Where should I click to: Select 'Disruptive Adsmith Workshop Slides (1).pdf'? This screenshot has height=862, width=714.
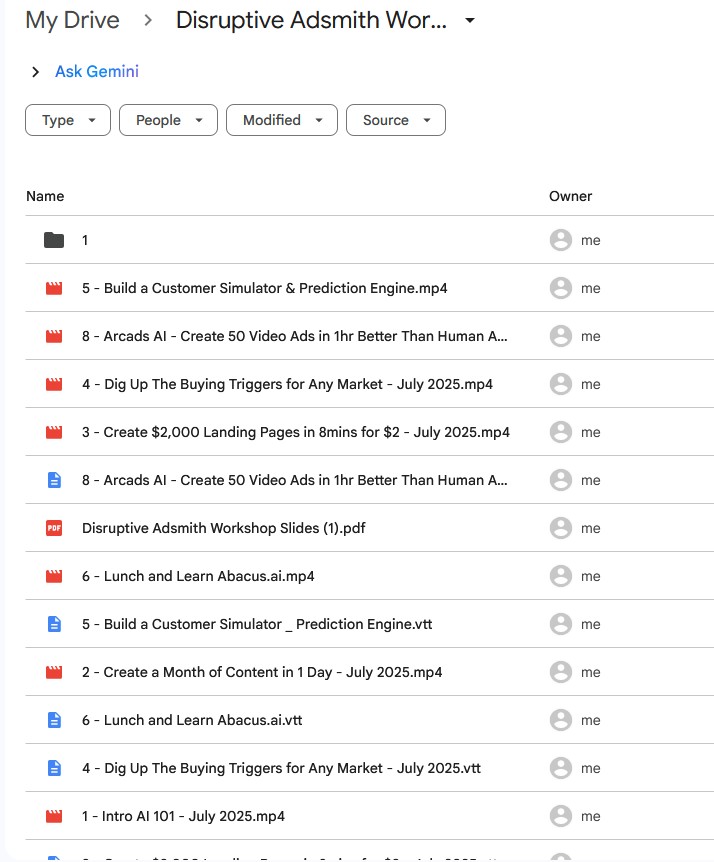coord(224,528)
